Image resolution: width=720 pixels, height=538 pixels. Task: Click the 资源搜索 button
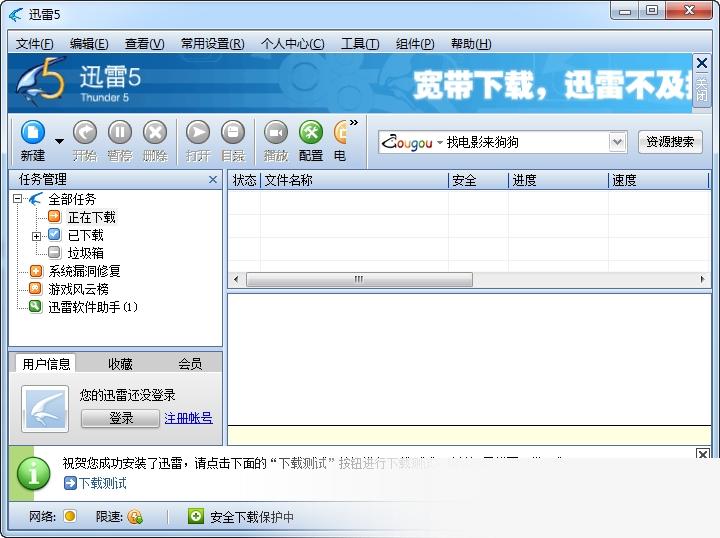tap(670, 142)
